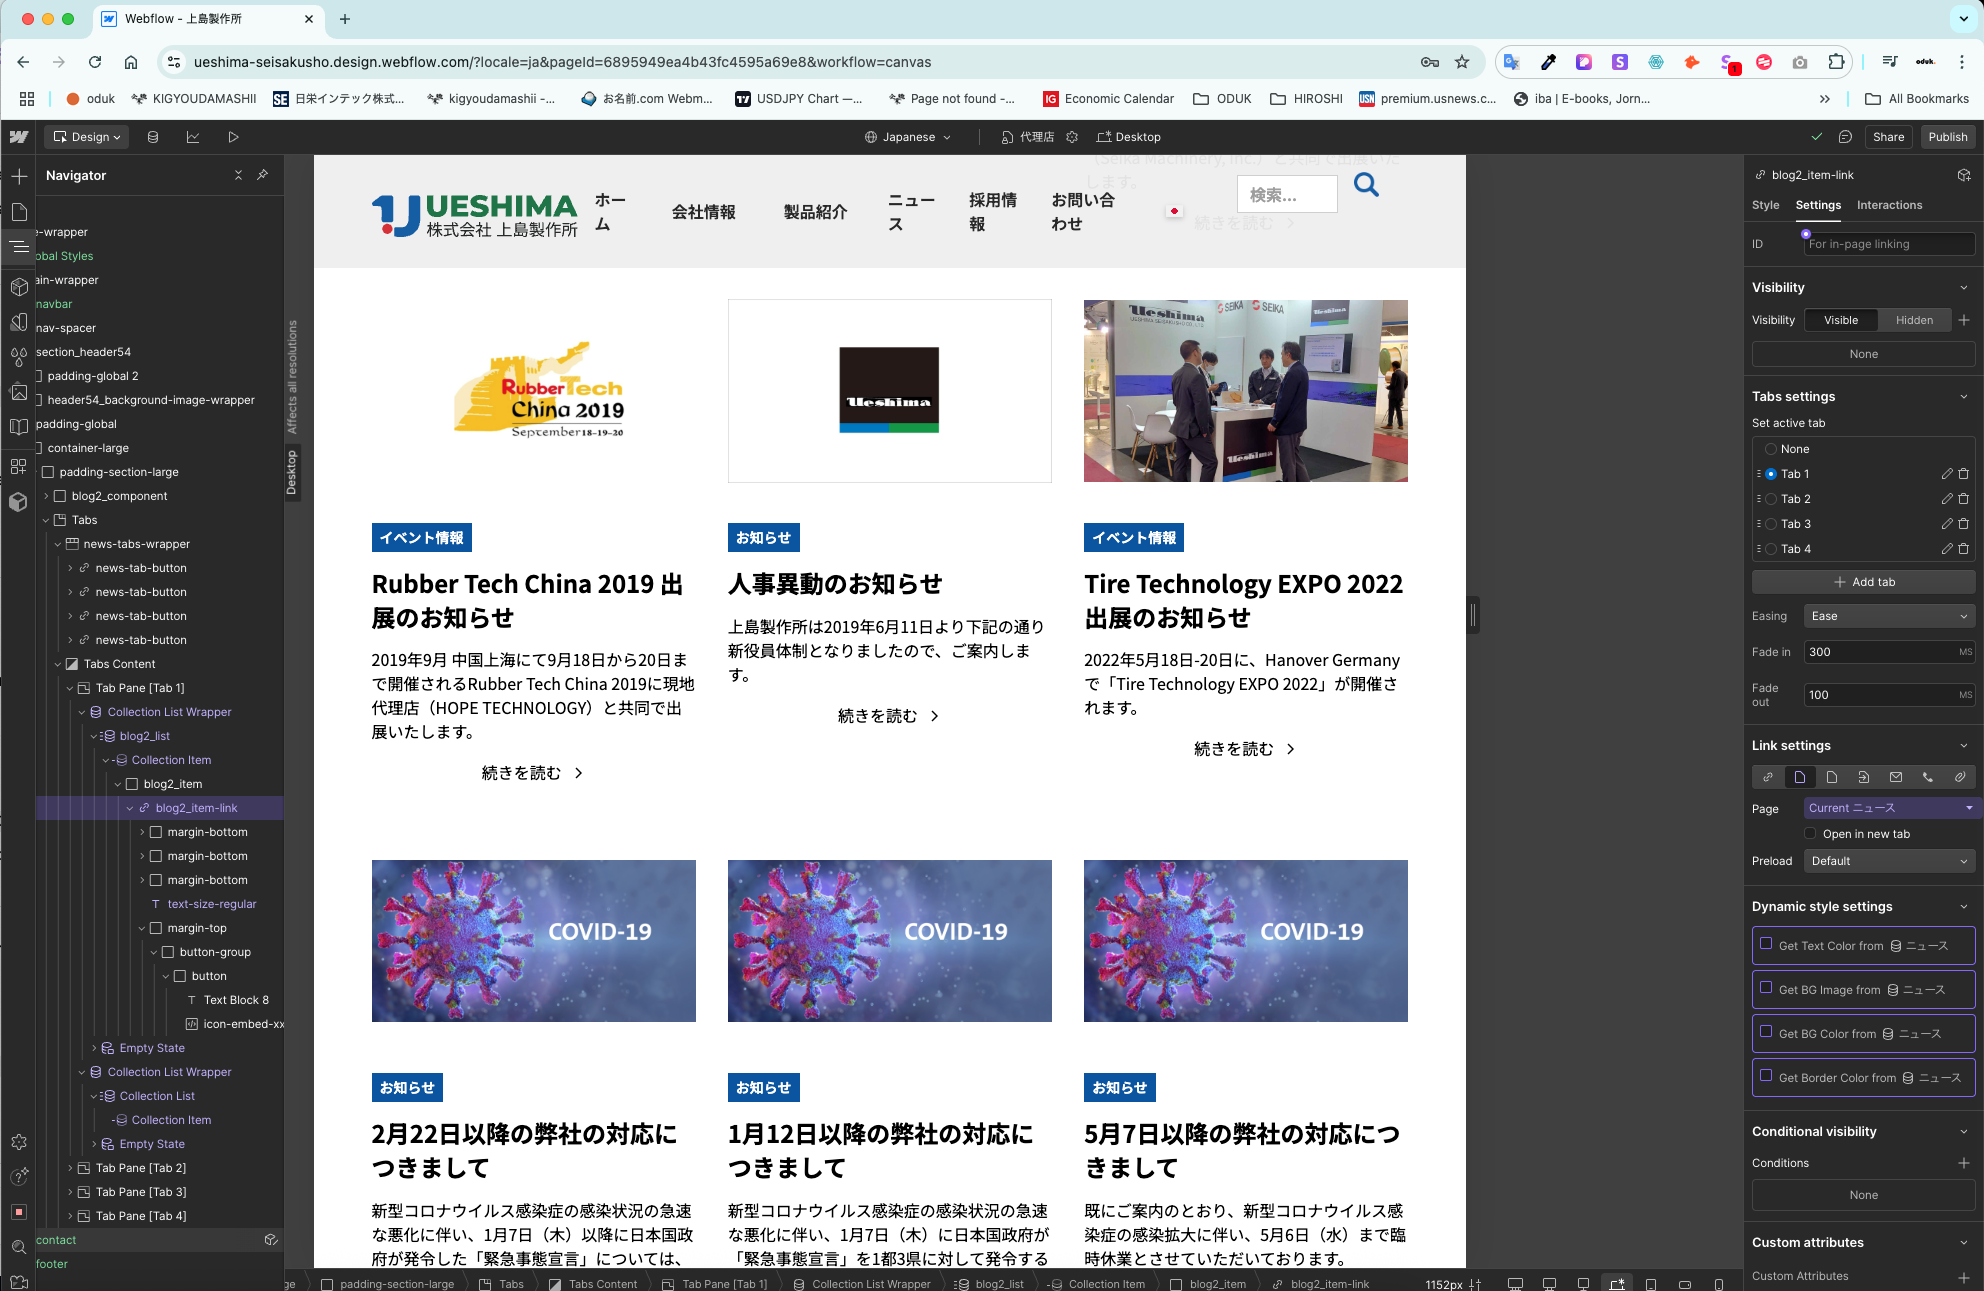Open the Style selectors droplets icon
This screenshot has height=1291, width=1984.
19,357
